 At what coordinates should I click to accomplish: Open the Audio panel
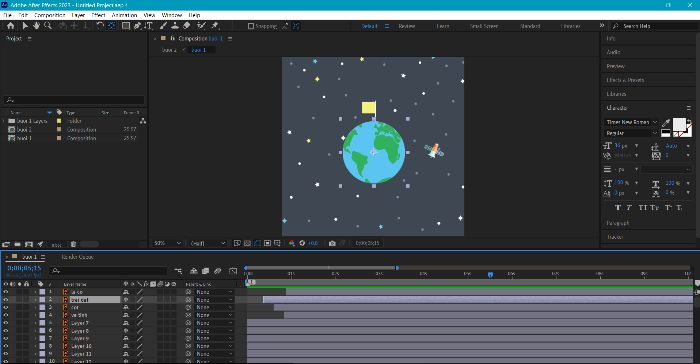[x=613, y=52]
